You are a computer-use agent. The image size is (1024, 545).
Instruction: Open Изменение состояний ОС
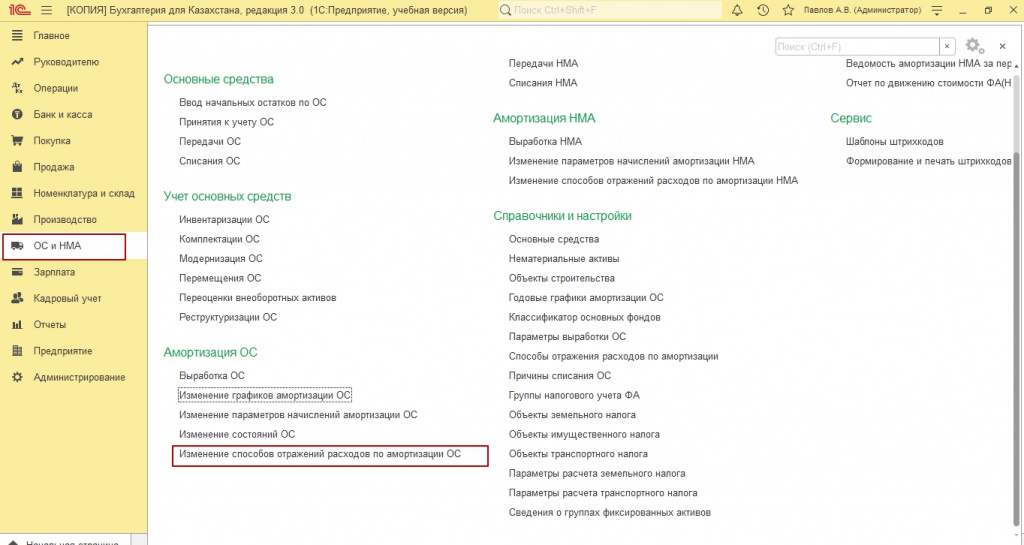point(237,435)
